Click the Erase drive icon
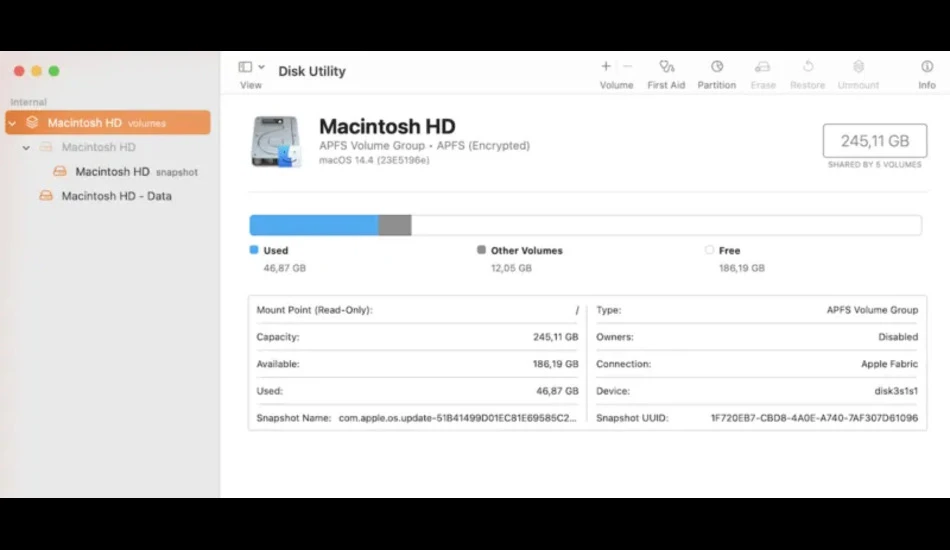 click(762, 67)
